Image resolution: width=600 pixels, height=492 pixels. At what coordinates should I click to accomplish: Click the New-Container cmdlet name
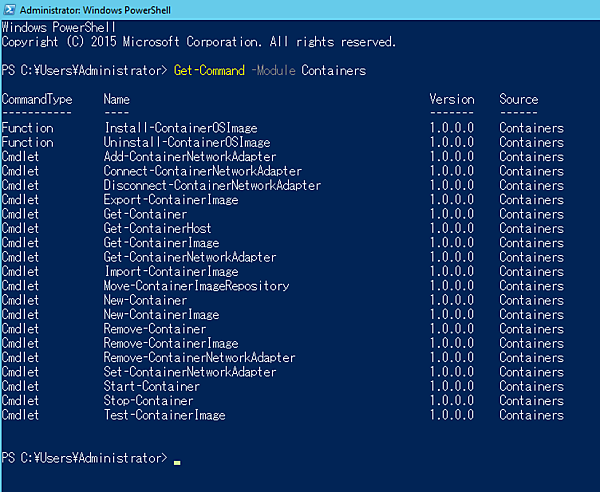click(145, 300)
